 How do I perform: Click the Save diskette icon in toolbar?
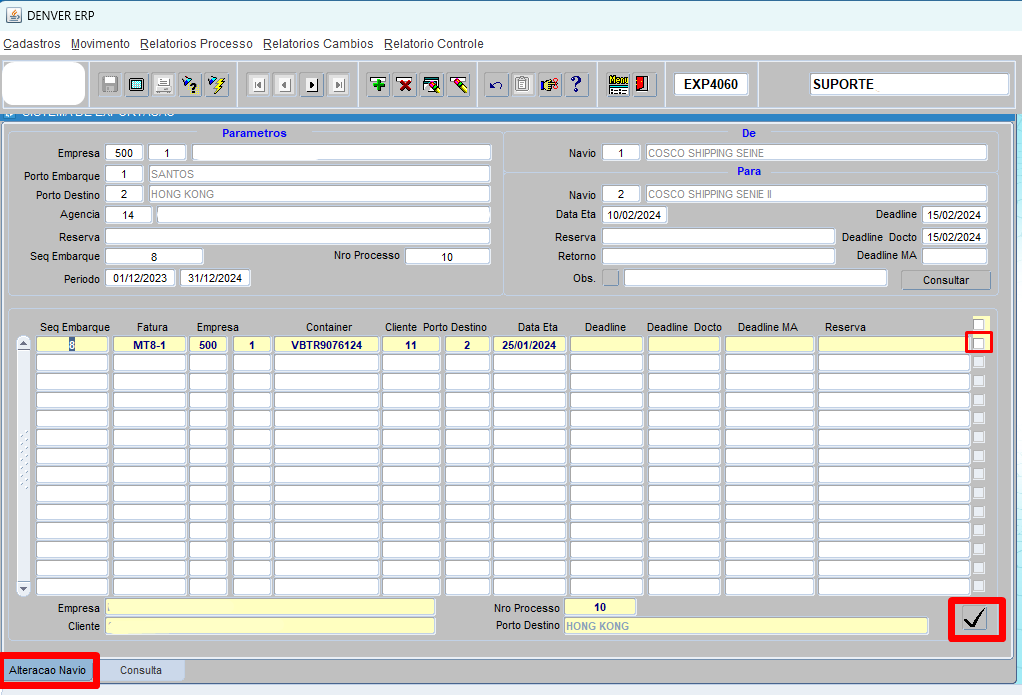pos(110,85)
